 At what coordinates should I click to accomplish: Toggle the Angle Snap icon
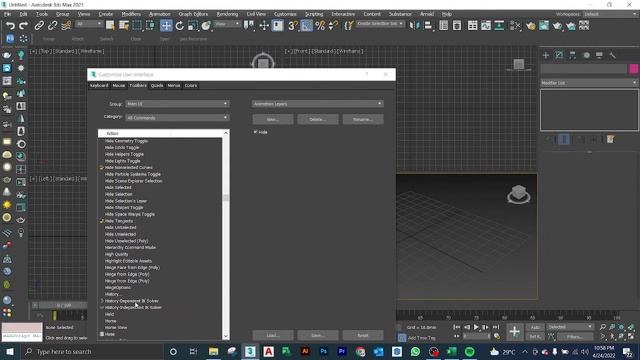(x=307, y=26)
